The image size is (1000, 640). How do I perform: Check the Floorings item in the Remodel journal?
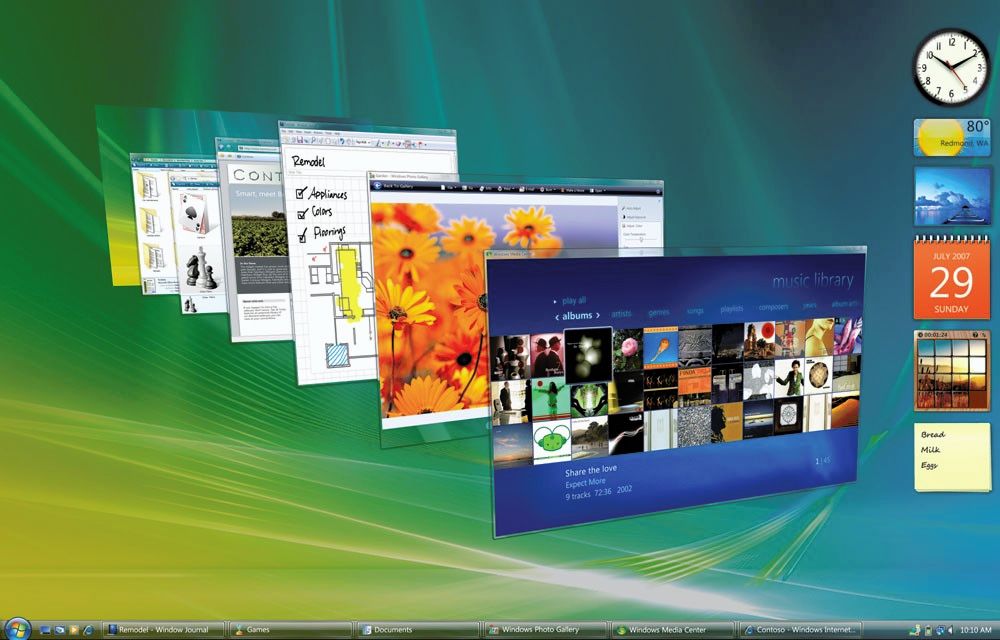point(302,235)
